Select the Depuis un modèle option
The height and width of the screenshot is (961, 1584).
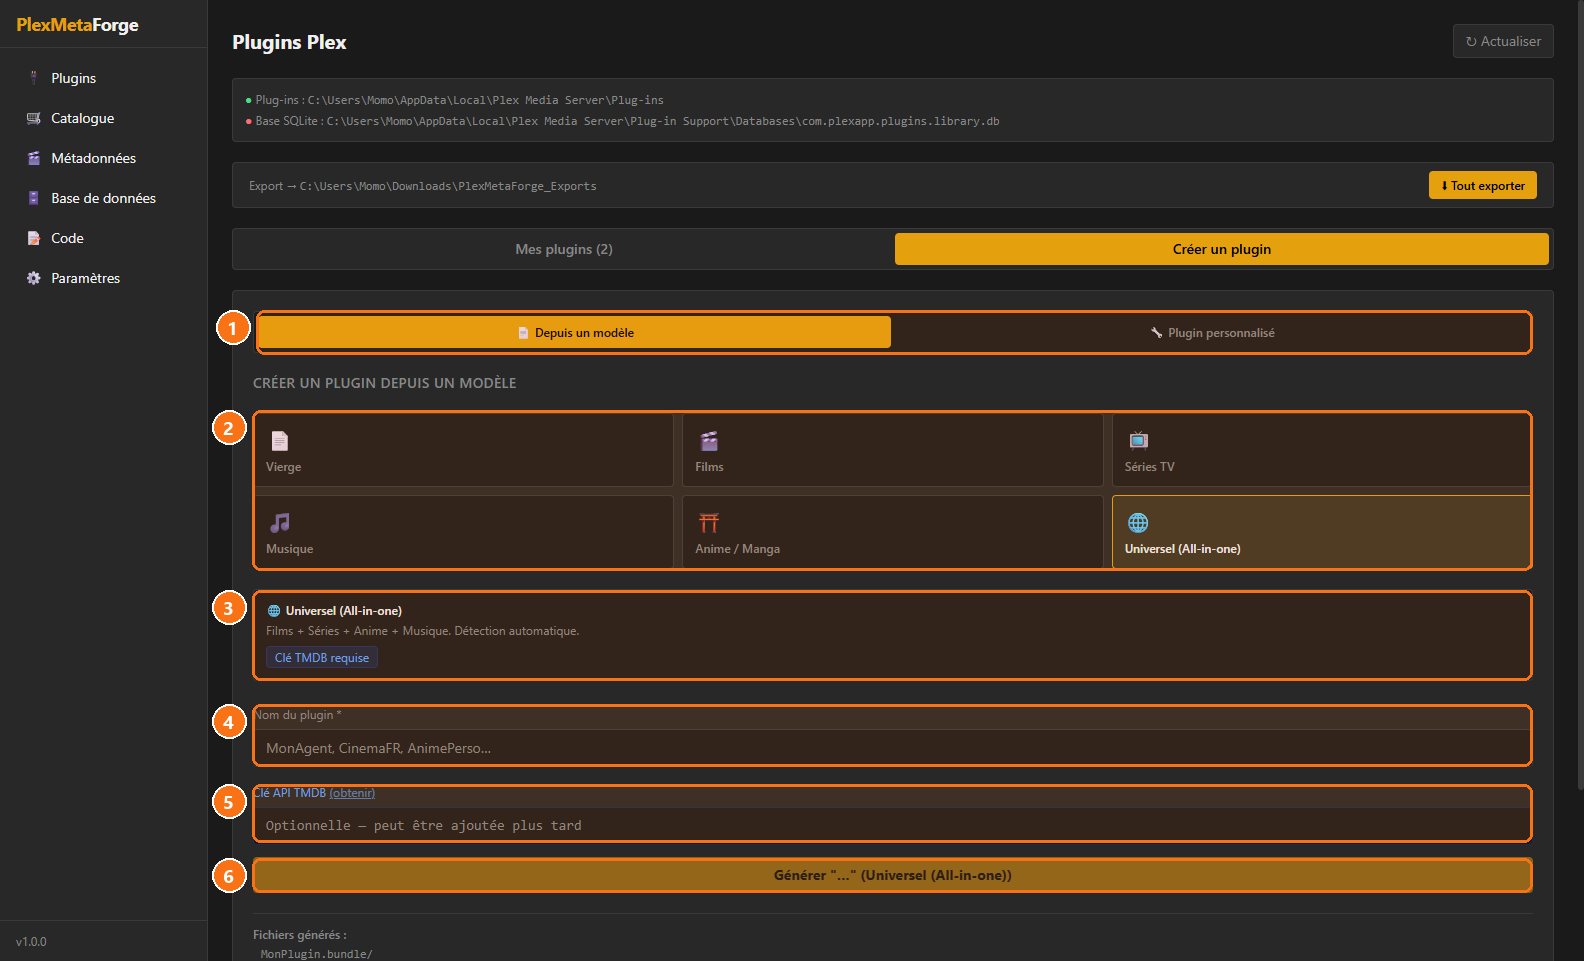pyautogui.click(x=575, y=332)
